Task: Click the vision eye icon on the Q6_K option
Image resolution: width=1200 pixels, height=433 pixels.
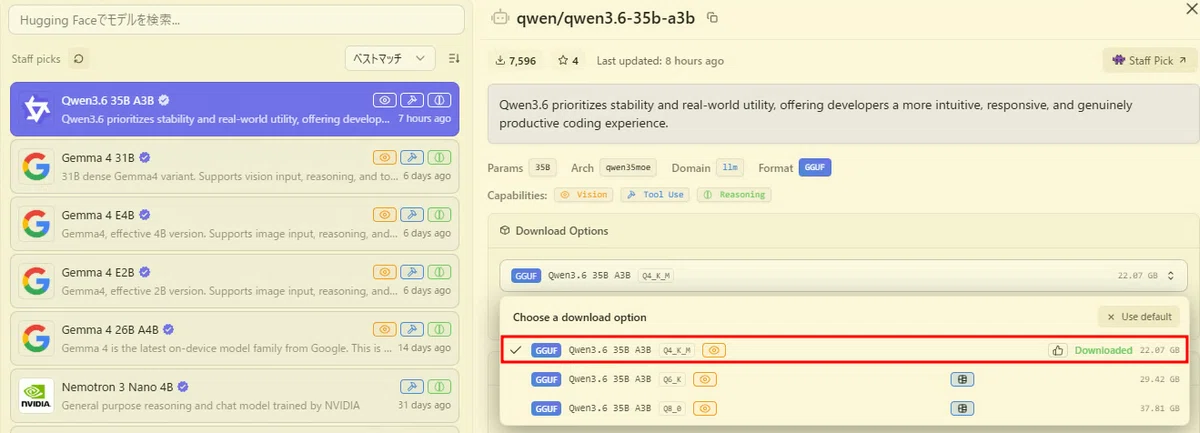Action: (704, 379)
